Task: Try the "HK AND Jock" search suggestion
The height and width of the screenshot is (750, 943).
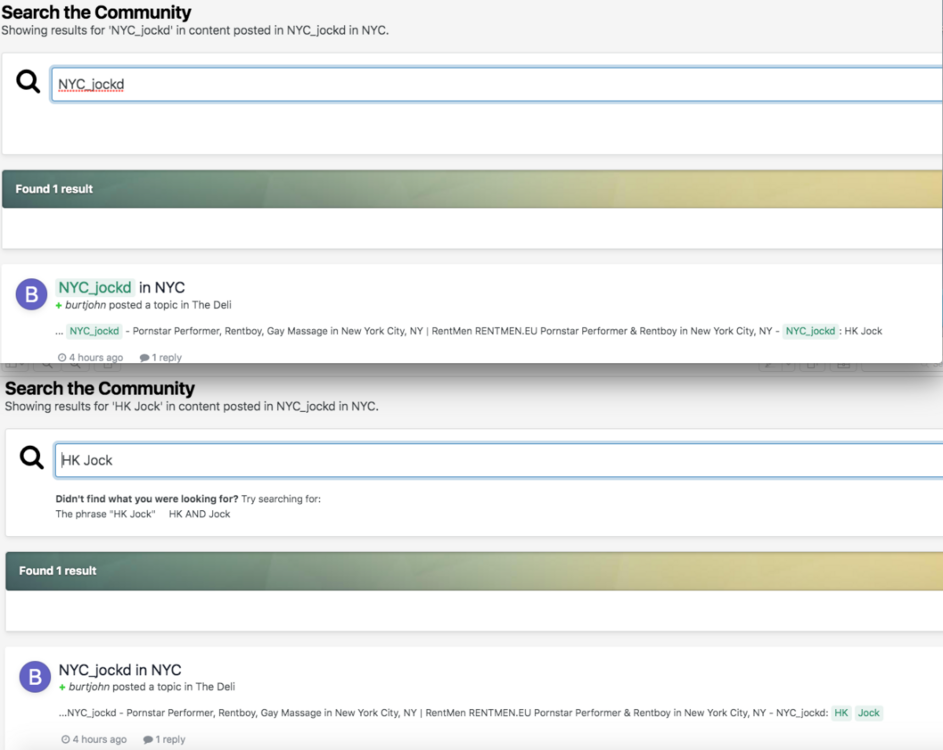Action: 199,514
